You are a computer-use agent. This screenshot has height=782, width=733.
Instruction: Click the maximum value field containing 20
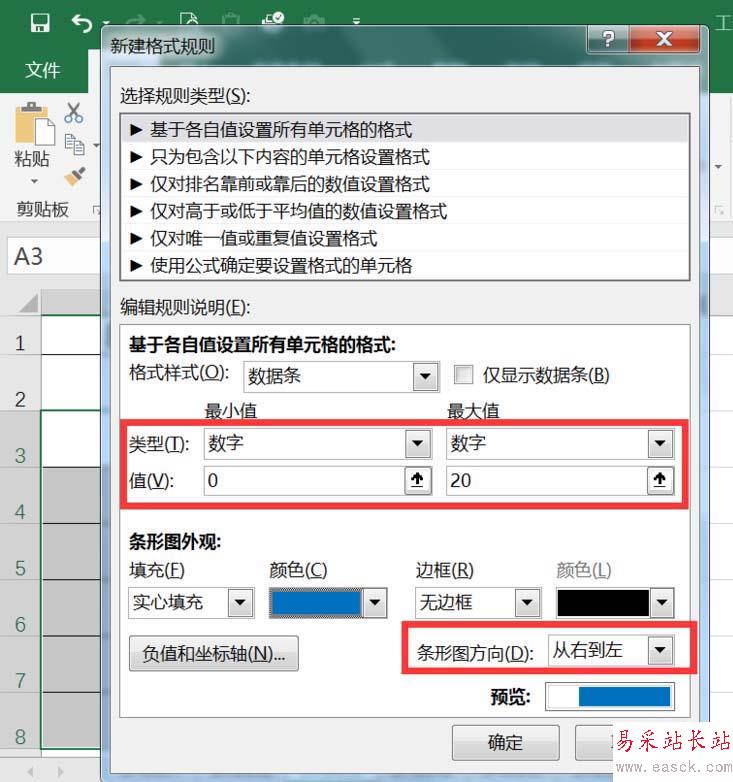(547, 480)
